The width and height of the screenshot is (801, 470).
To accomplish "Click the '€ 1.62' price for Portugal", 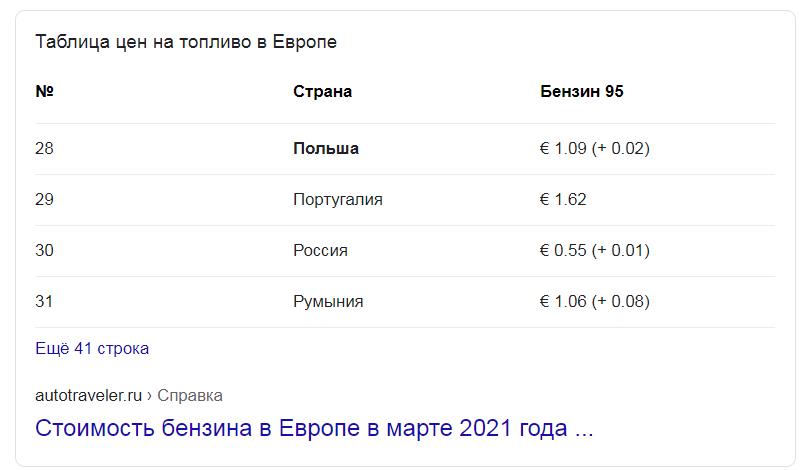I will tap(563, 199).
